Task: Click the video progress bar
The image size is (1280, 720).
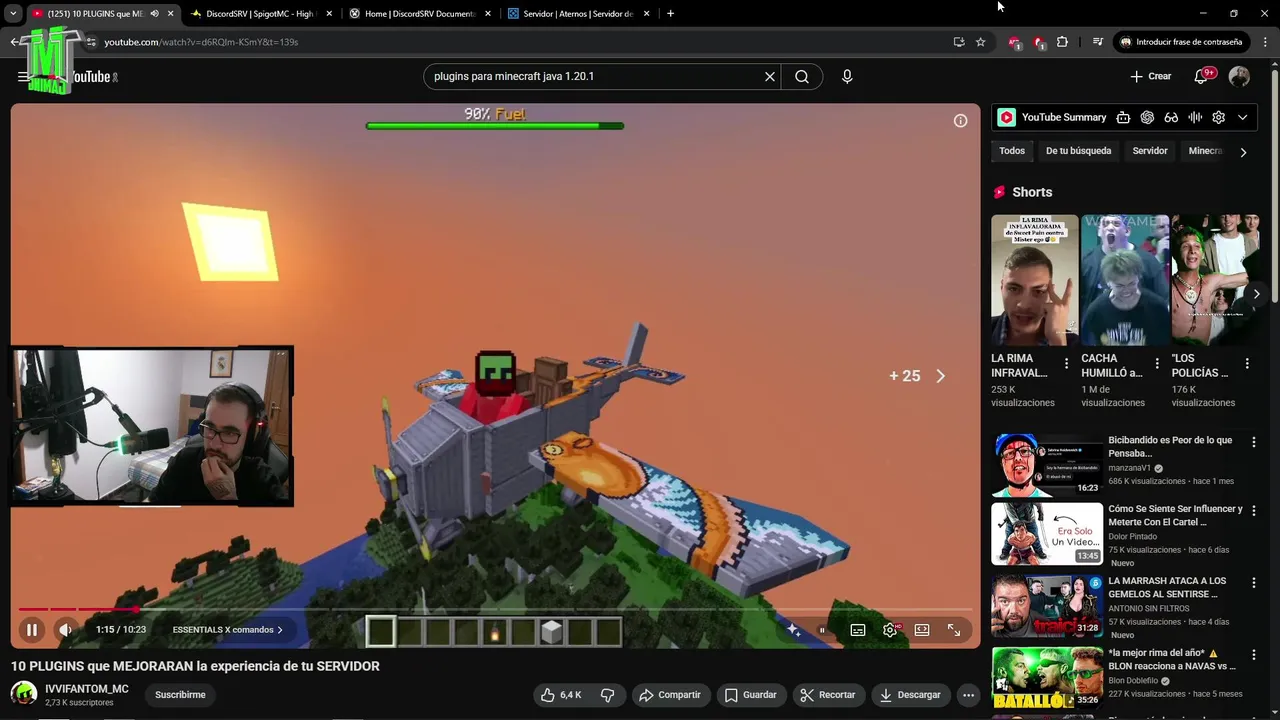Action: pyautogui.click(x=495, y=609)
